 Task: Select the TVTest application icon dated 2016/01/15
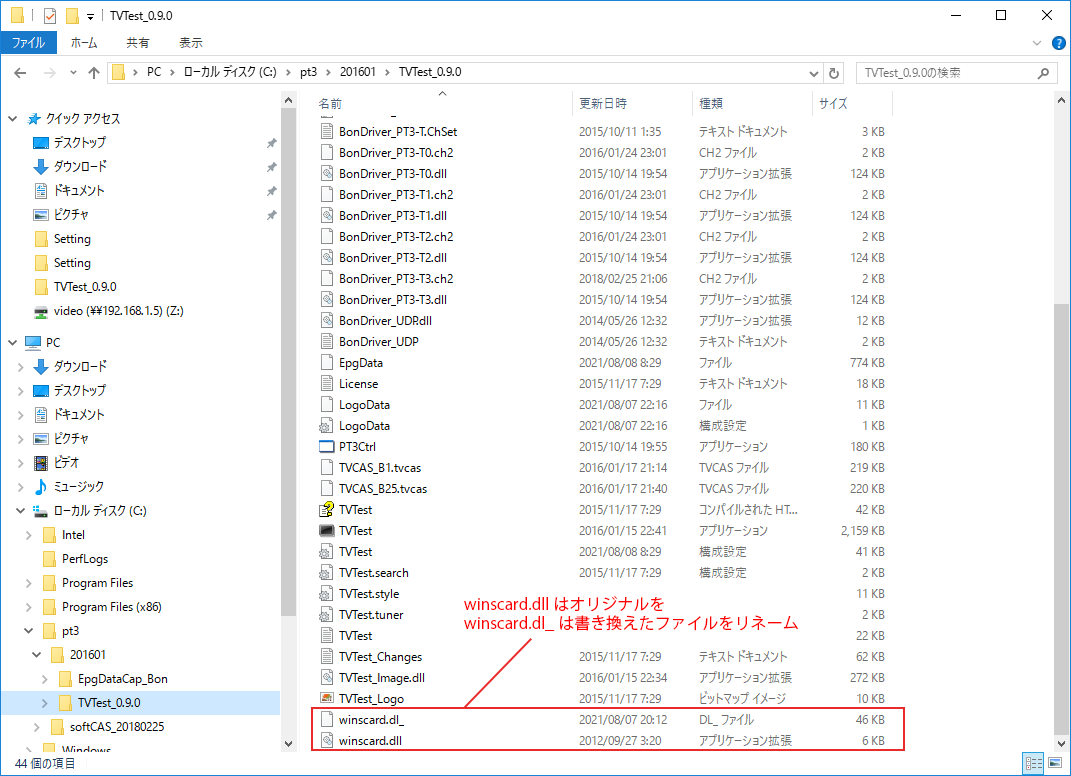[326, 531]
